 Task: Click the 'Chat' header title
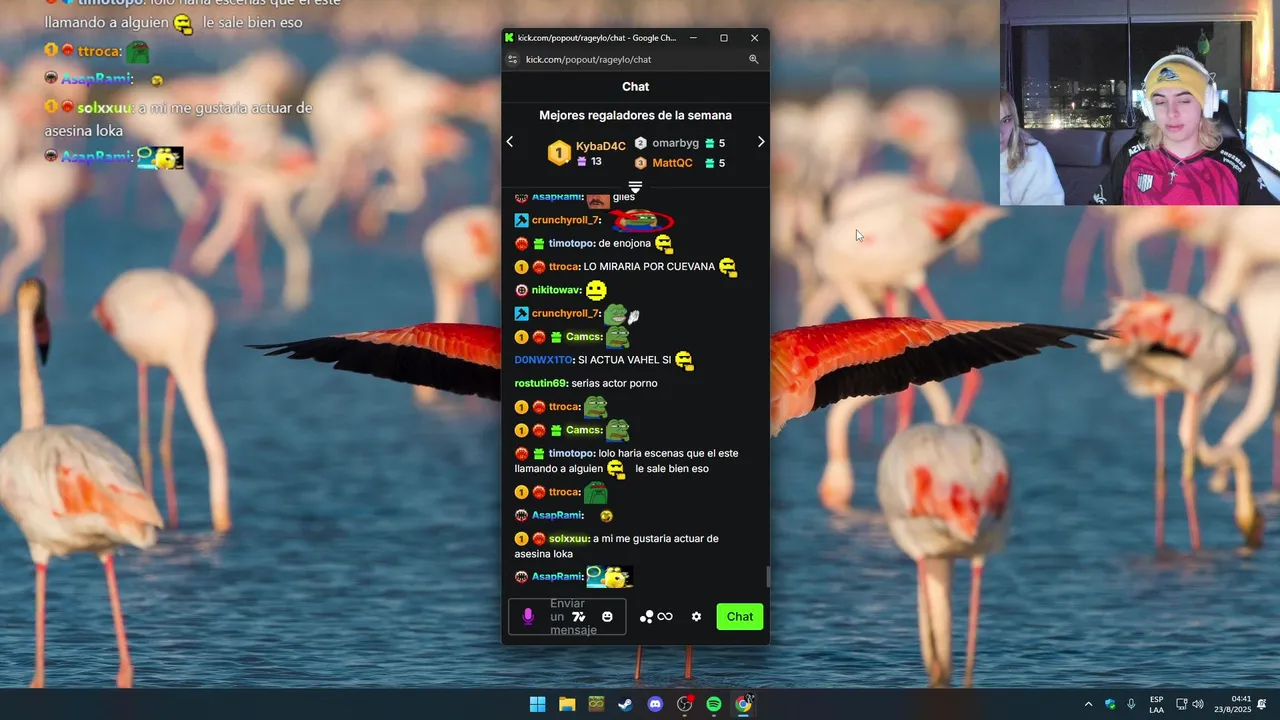[x=635, y=87]
